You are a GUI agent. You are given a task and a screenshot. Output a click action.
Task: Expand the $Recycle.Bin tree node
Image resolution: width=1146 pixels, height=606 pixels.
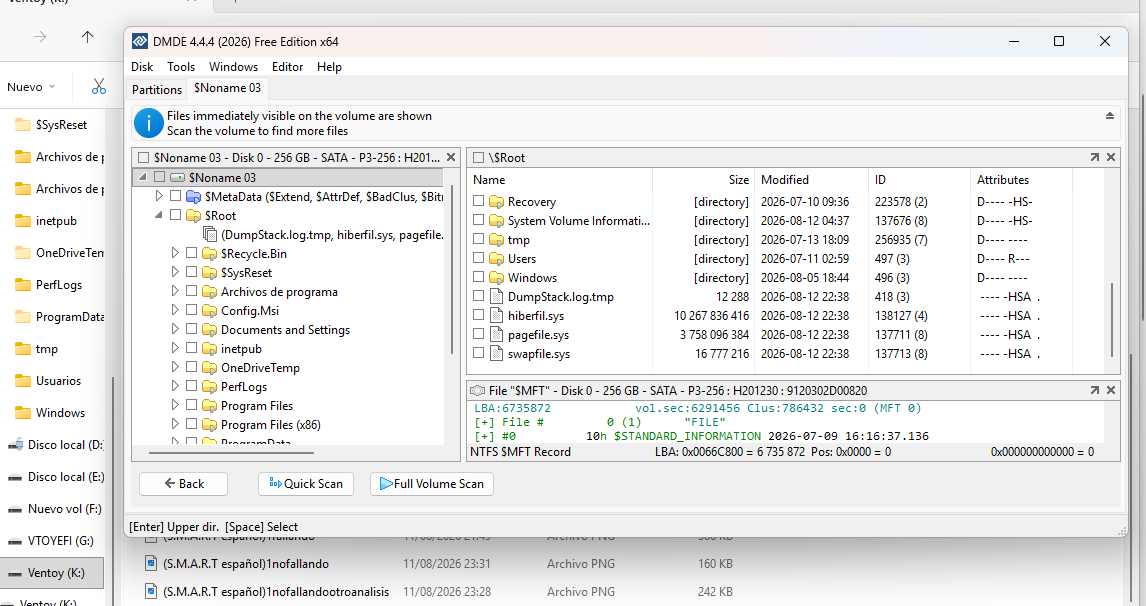click(175, 253)
